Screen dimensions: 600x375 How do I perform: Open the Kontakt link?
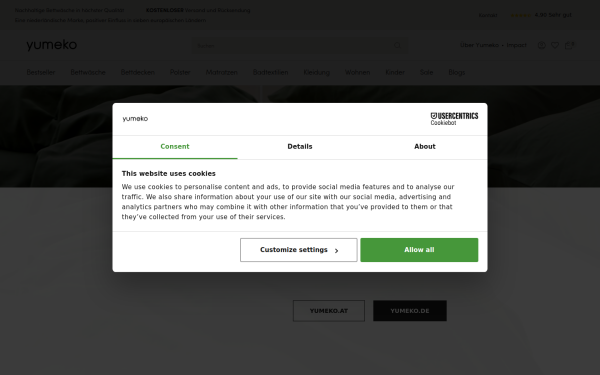(488, 15)
